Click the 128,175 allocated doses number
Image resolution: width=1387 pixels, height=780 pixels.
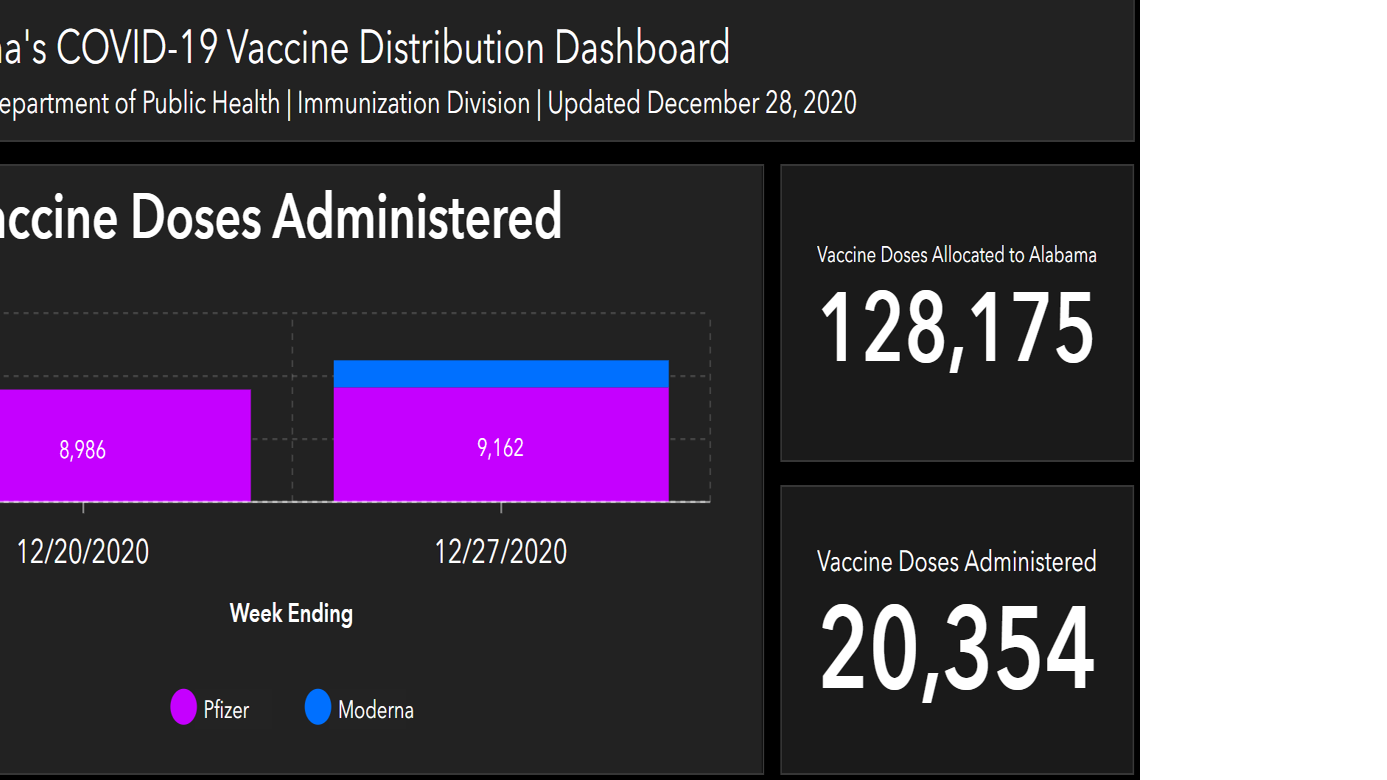(x=956, y=329)
